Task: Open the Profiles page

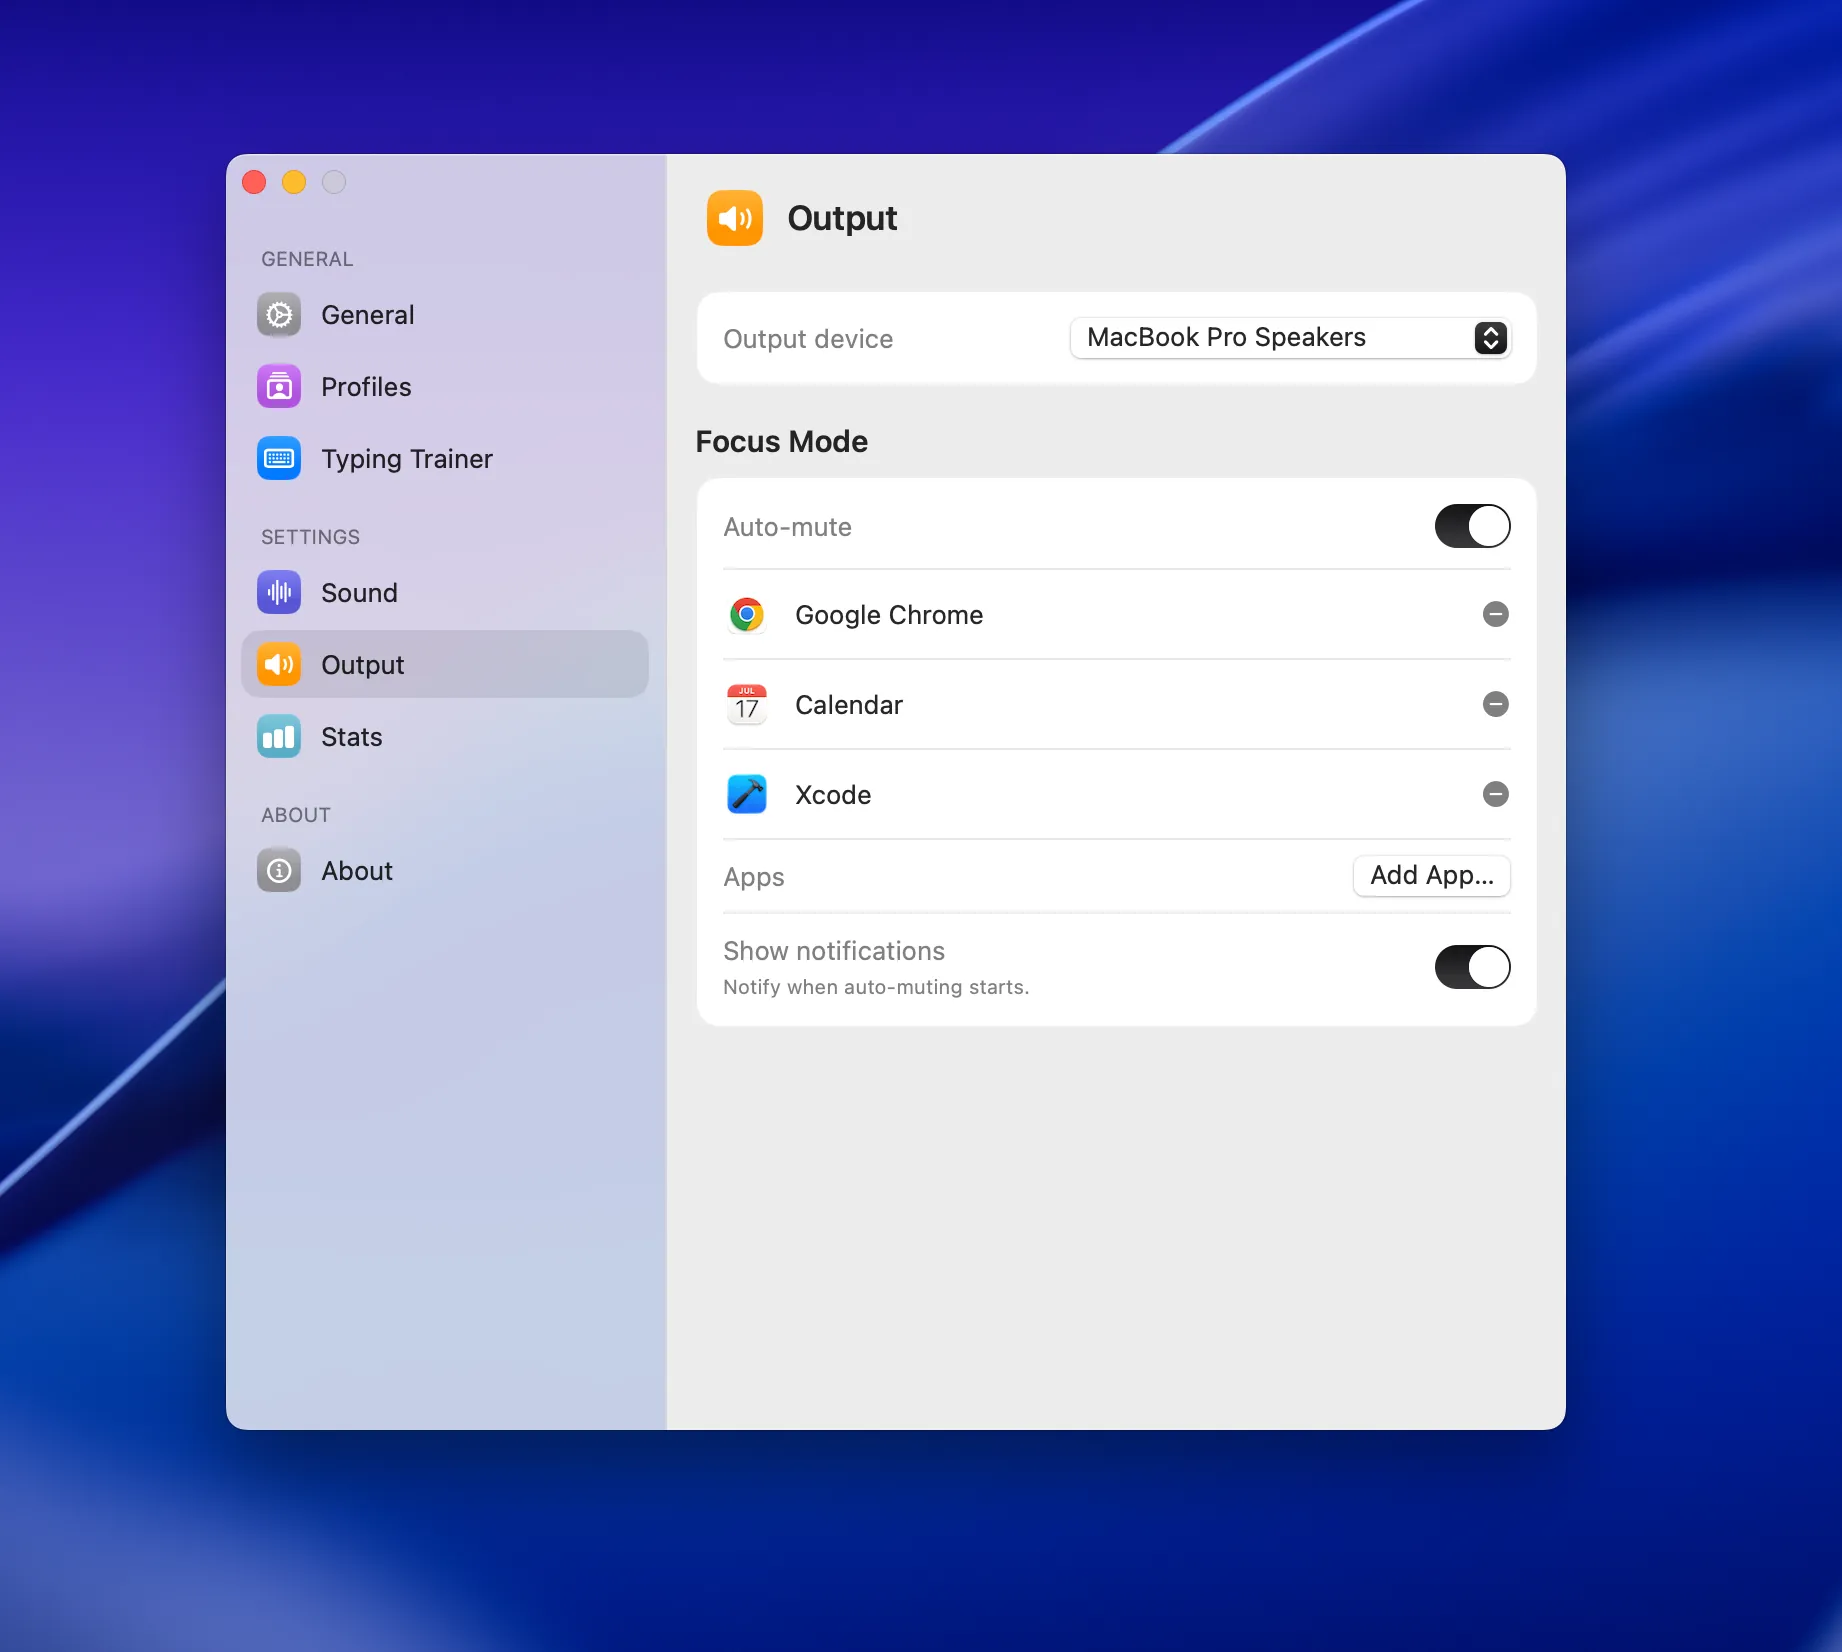Action: 445,387
